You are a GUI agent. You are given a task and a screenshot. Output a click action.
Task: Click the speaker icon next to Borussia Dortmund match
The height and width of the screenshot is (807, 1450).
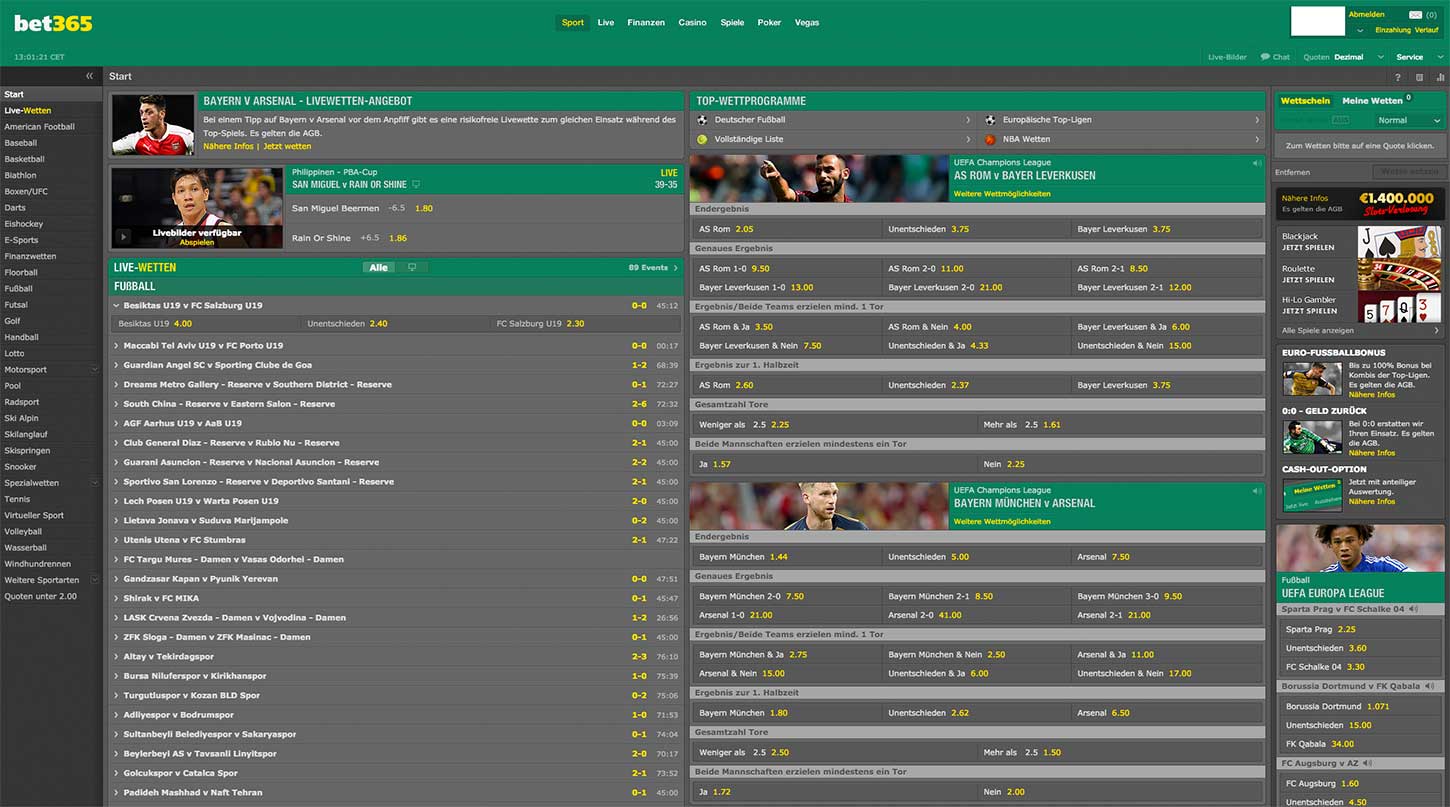1429,686
